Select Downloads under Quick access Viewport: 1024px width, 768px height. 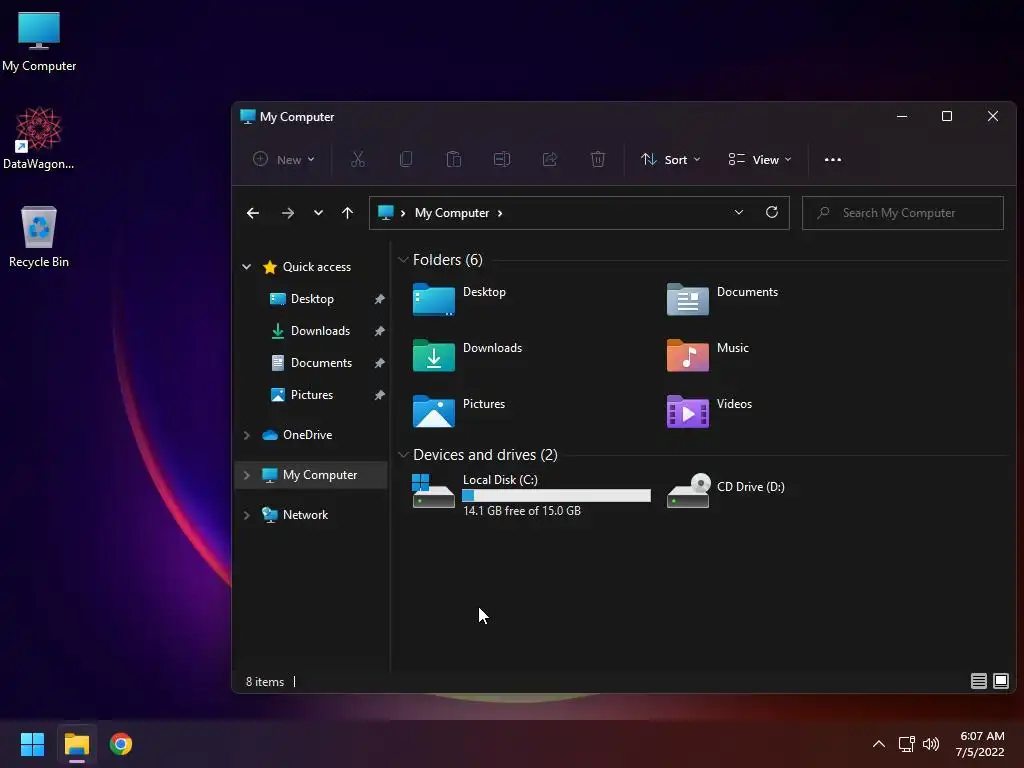click(320, 330)
